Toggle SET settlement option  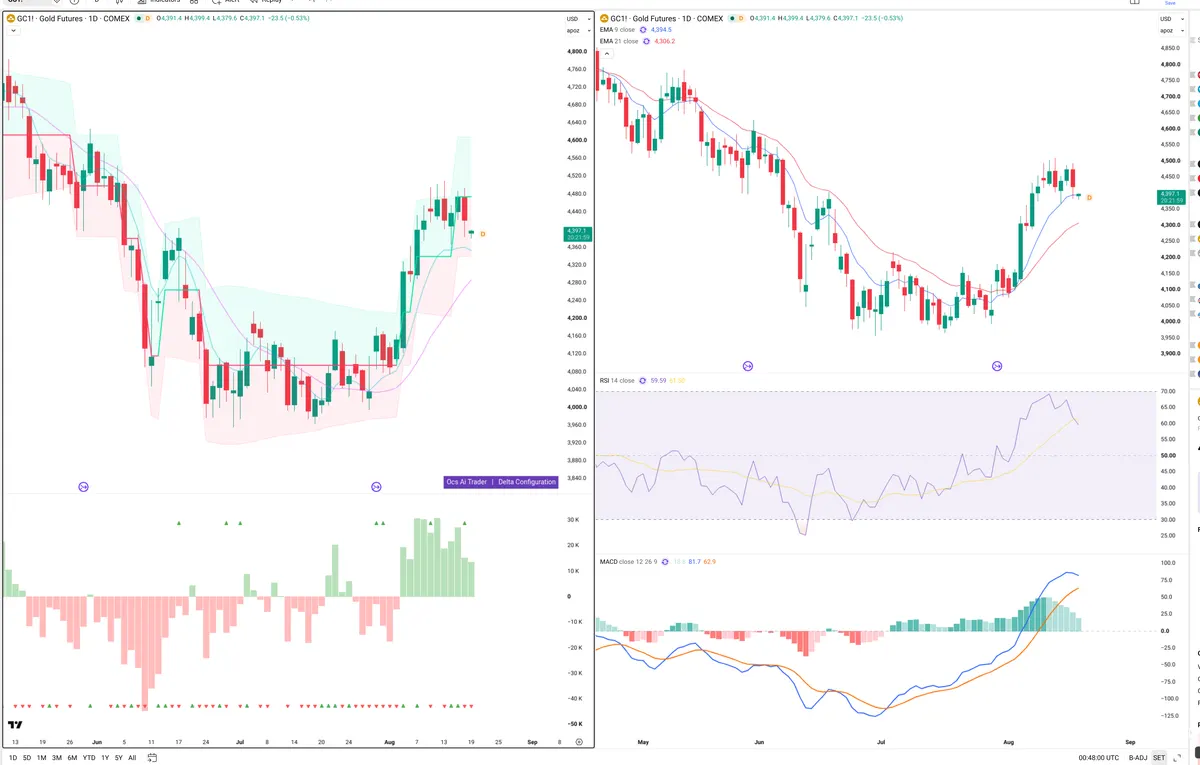(x=1159, y=758)
